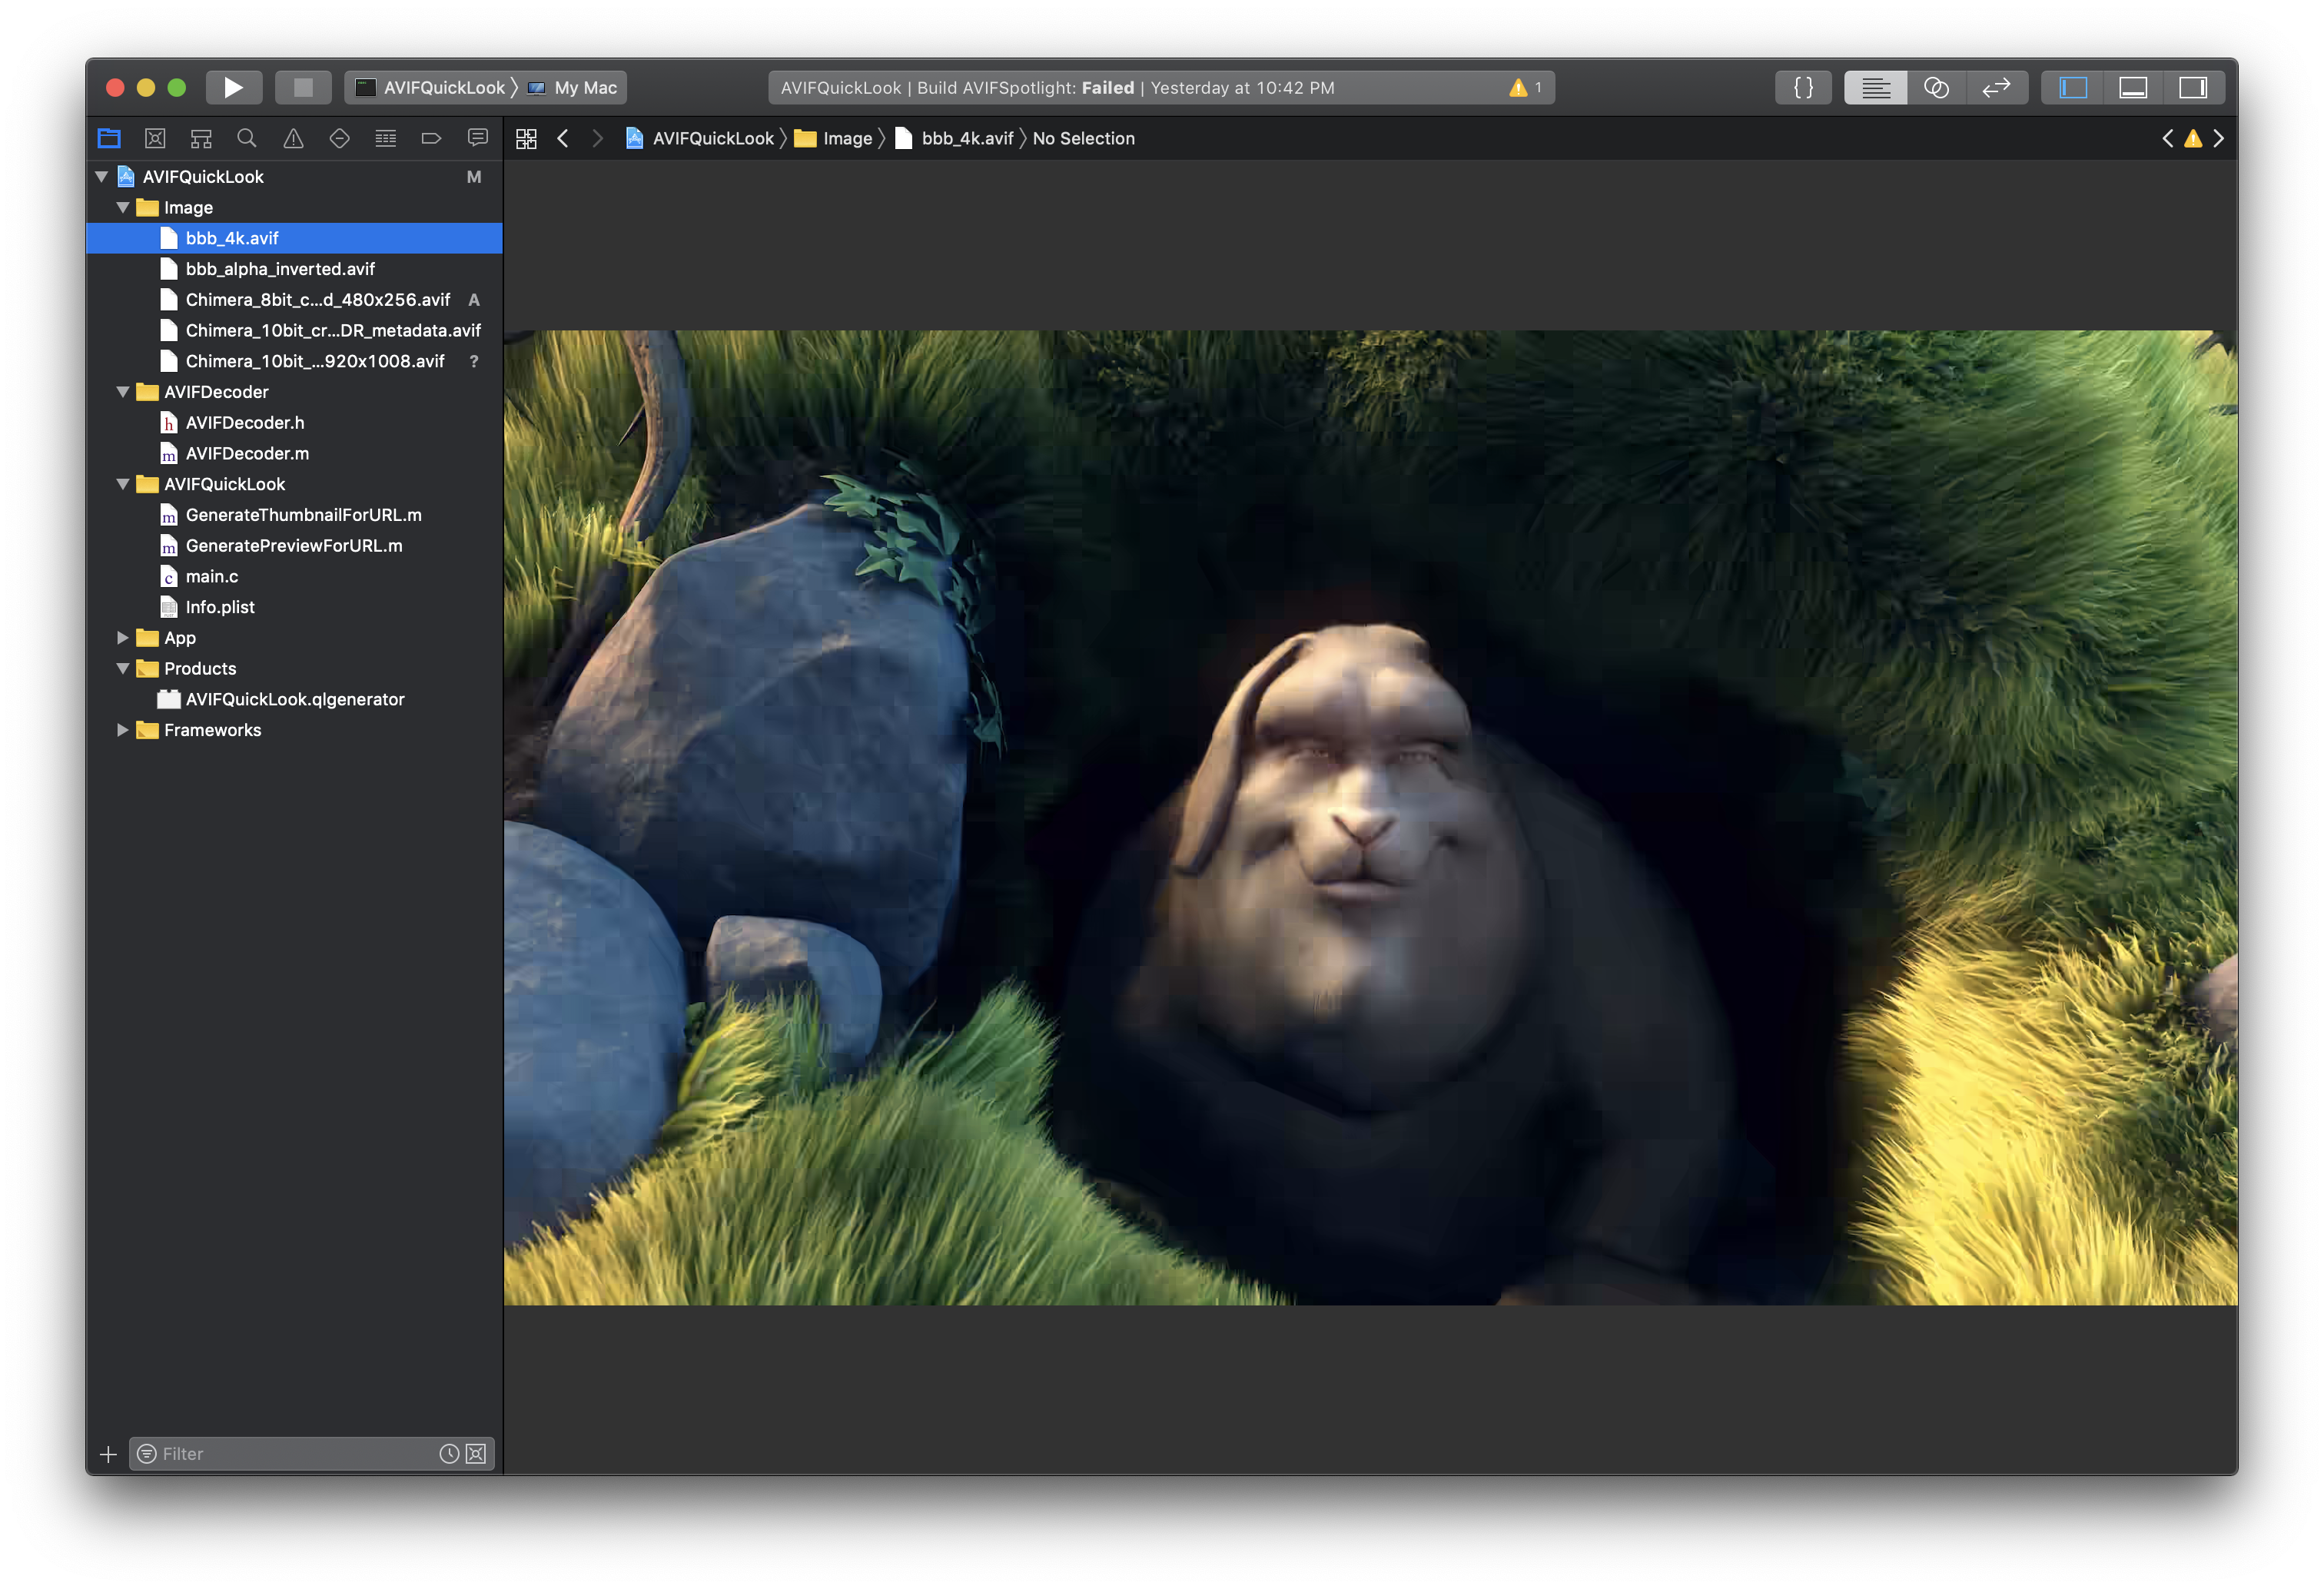Image resolution: width=2324 pixels, height=1589 pixels.
Task: Click the add file plus button
Action: point(108,1455)
